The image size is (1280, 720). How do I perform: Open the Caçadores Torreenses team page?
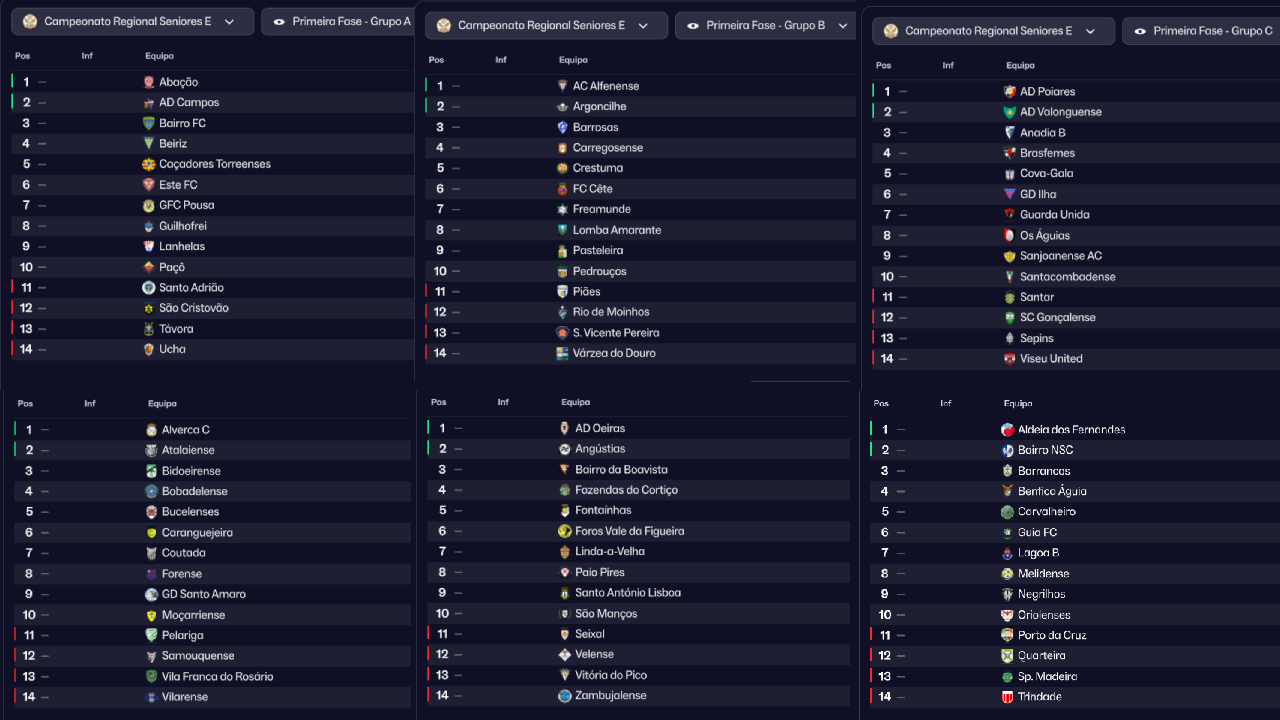pos(214,164)
